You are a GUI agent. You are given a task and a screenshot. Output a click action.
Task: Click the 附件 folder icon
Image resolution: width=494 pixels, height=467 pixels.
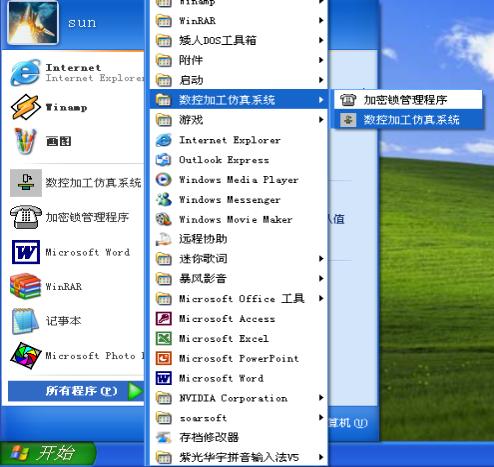point(164,60)
